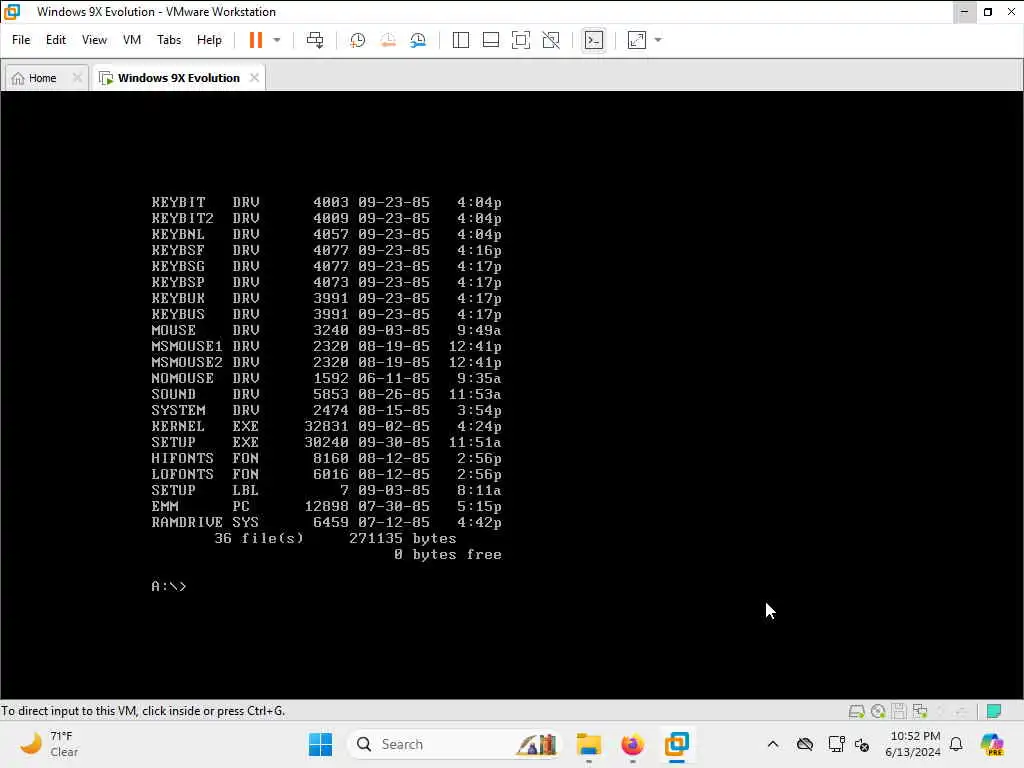Open the Help menu

tap(209, 40)
